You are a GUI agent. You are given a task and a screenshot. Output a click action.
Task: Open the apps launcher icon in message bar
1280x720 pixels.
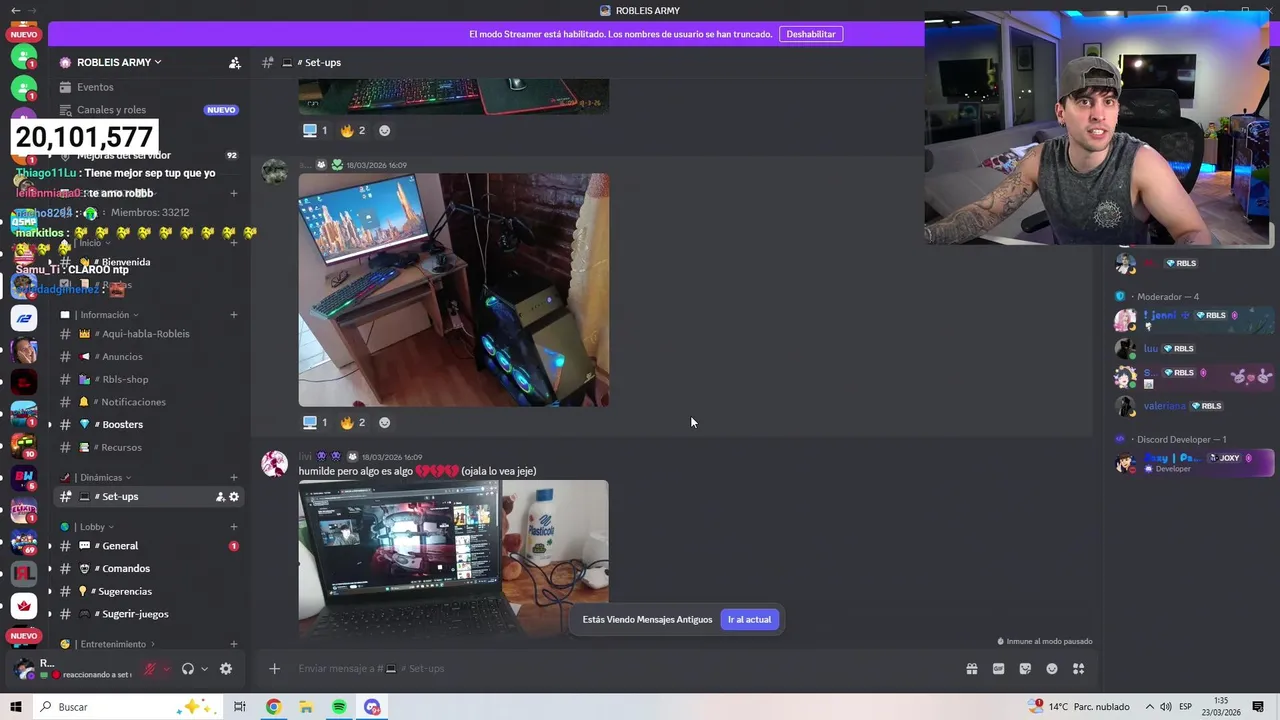pyautogui.click(x=1079, y=669)
